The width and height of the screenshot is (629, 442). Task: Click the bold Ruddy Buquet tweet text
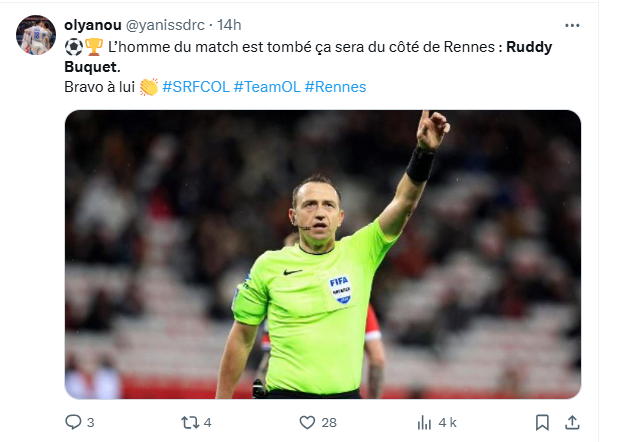coord(308,57)
